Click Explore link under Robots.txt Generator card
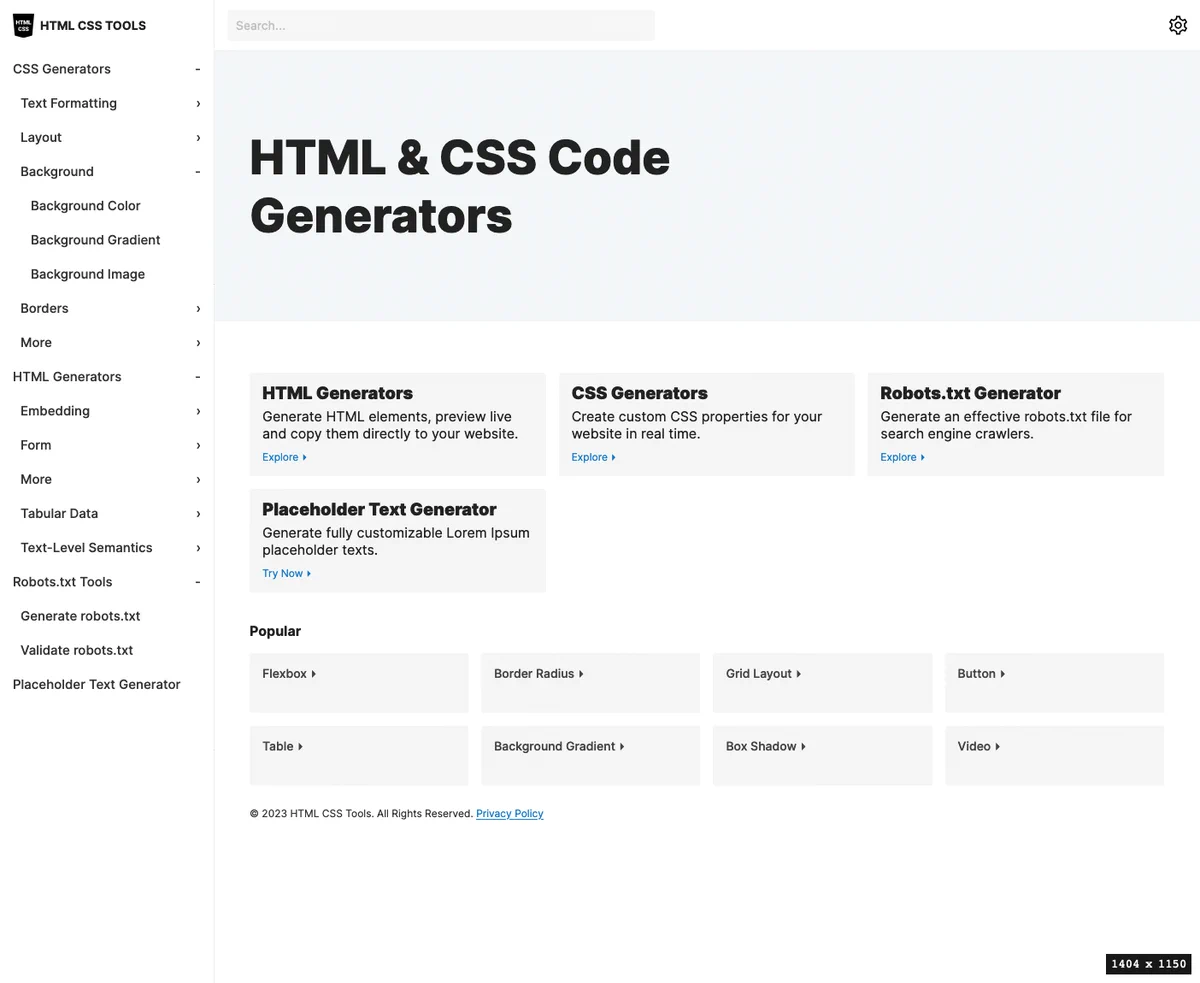1200x983 pixels. click(x=902, y=457)
